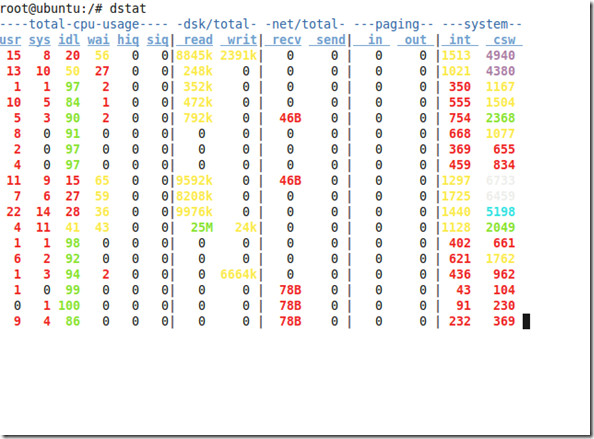This screenshot has height=439, width=594.
Task: Click the 'sys' column header
Action: pyautogui.click(x=39, y=40)
